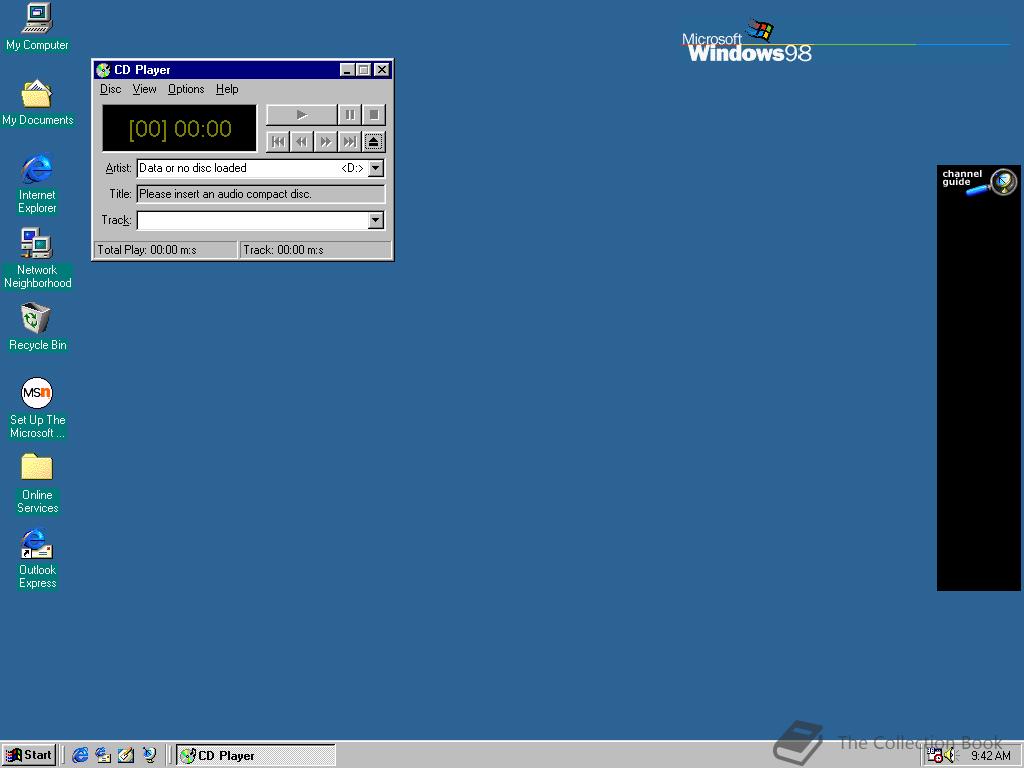Select the Network Neighborhood desktop icon

tap(37, 259)
